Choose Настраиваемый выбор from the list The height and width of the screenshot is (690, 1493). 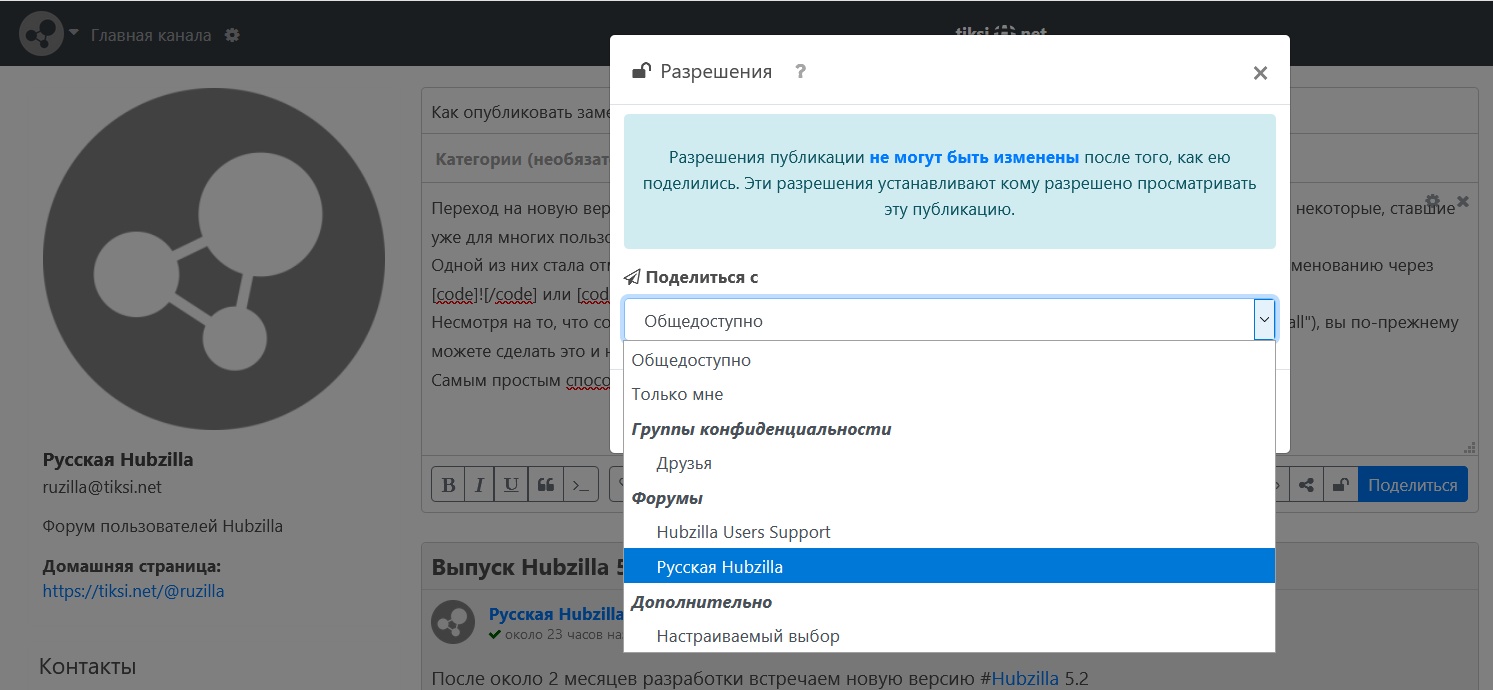(747, 636)
